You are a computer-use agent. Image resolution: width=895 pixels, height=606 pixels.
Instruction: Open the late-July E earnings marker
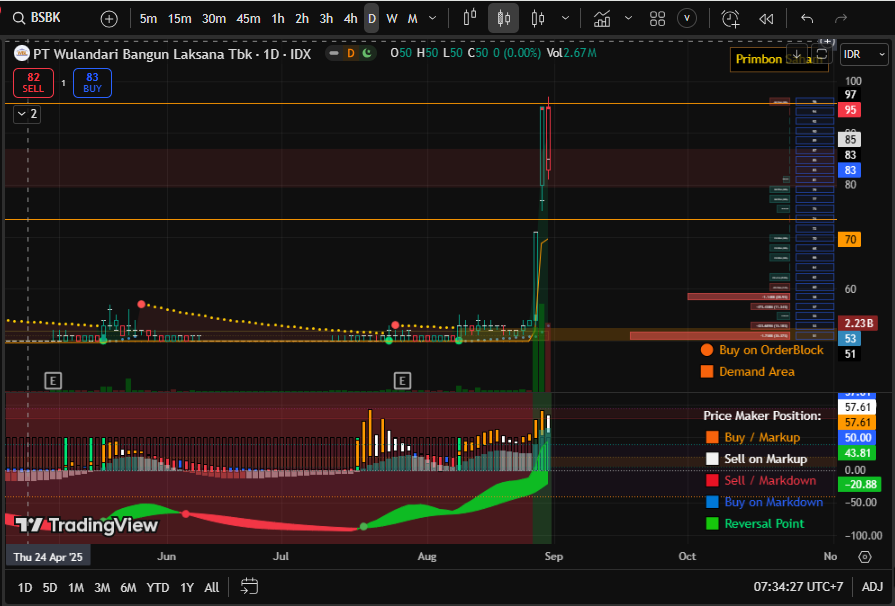point(402,381)
